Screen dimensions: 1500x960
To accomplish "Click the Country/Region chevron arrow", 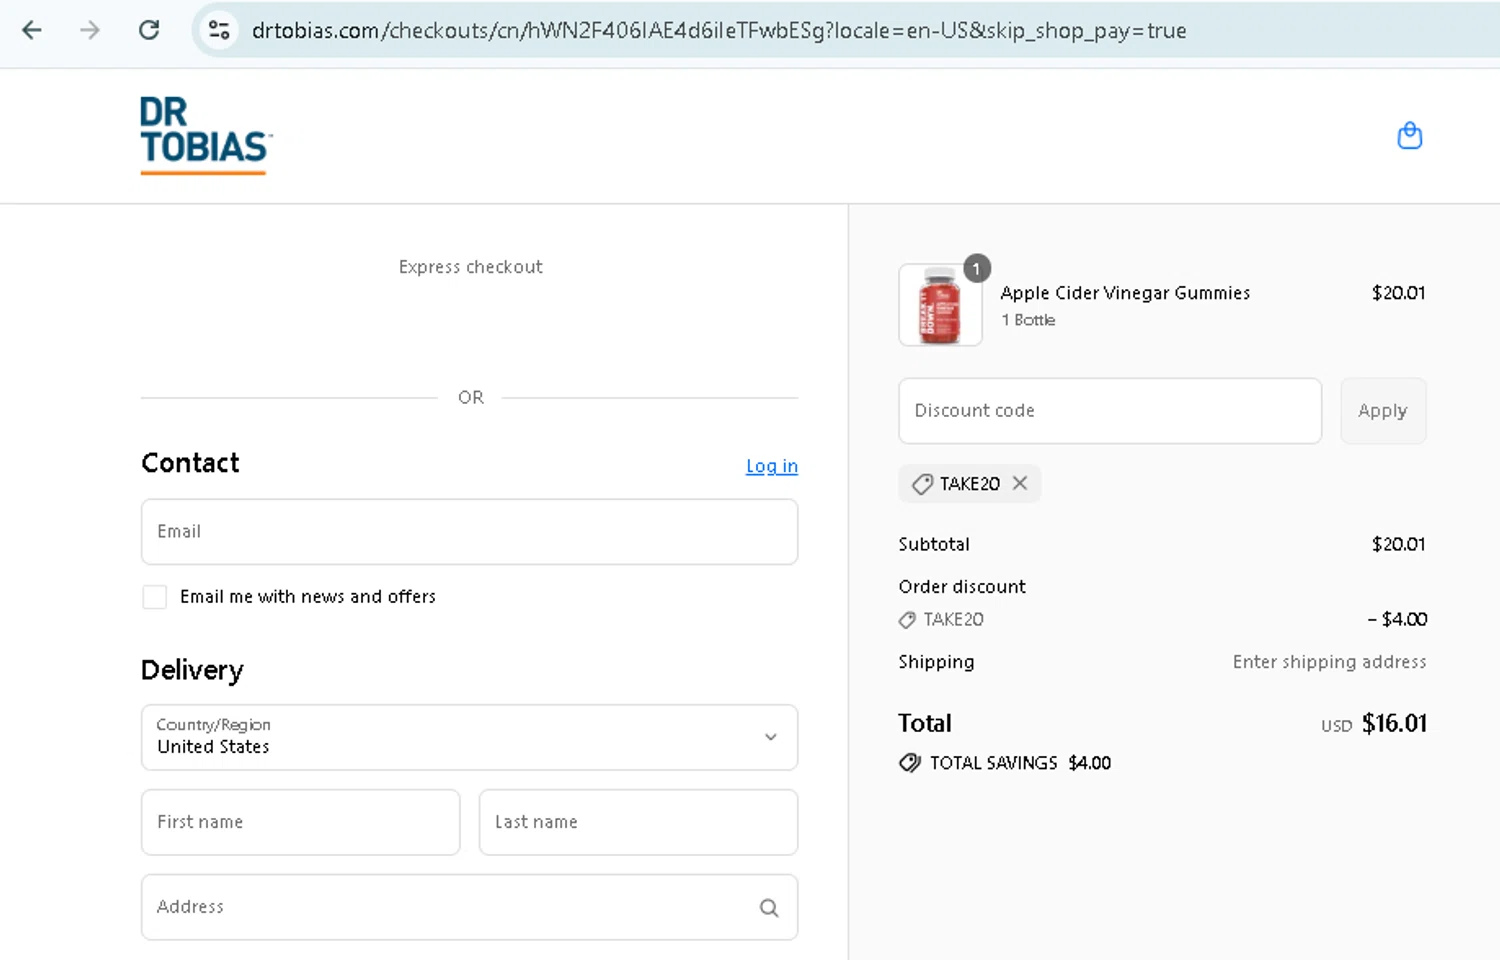I will click(771, 737).
